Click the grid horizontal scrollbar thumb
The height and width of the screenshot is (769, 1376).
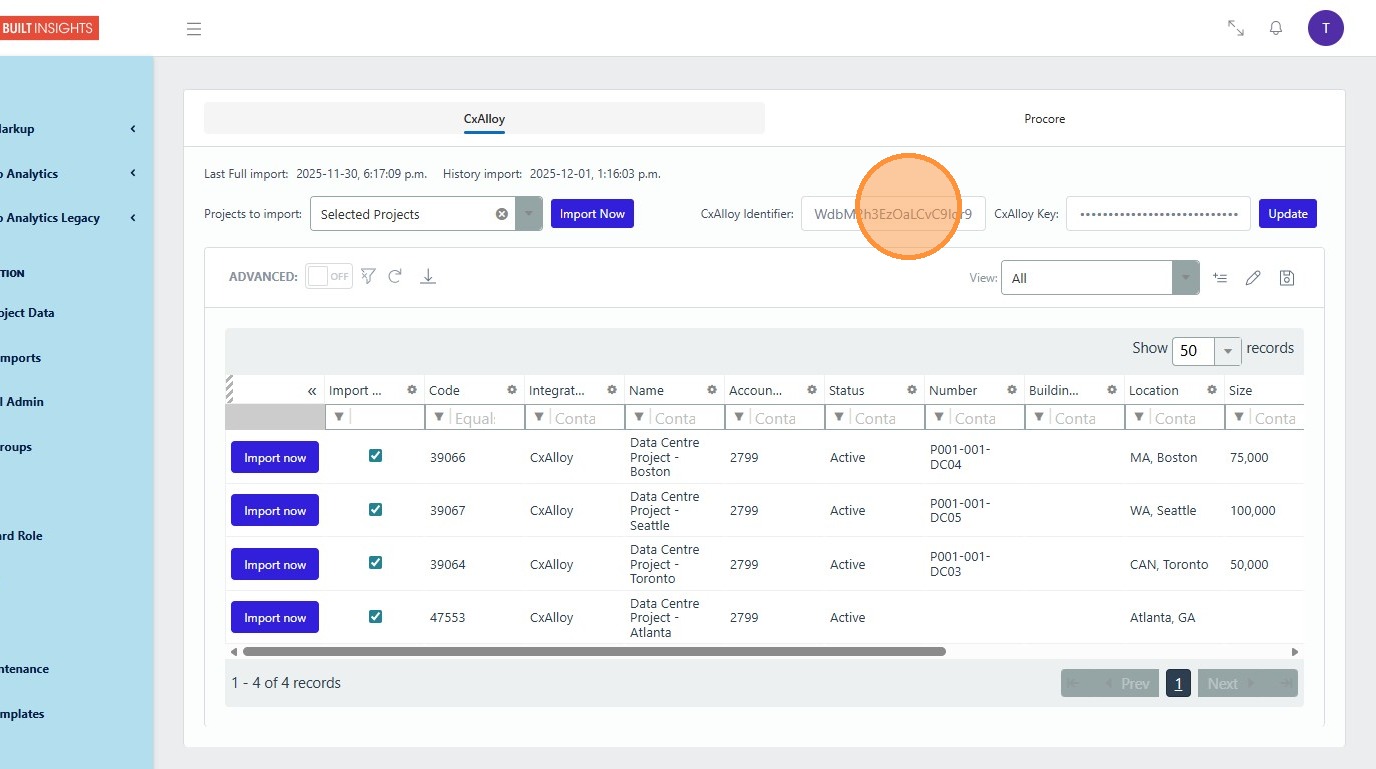tap(594, 651)
